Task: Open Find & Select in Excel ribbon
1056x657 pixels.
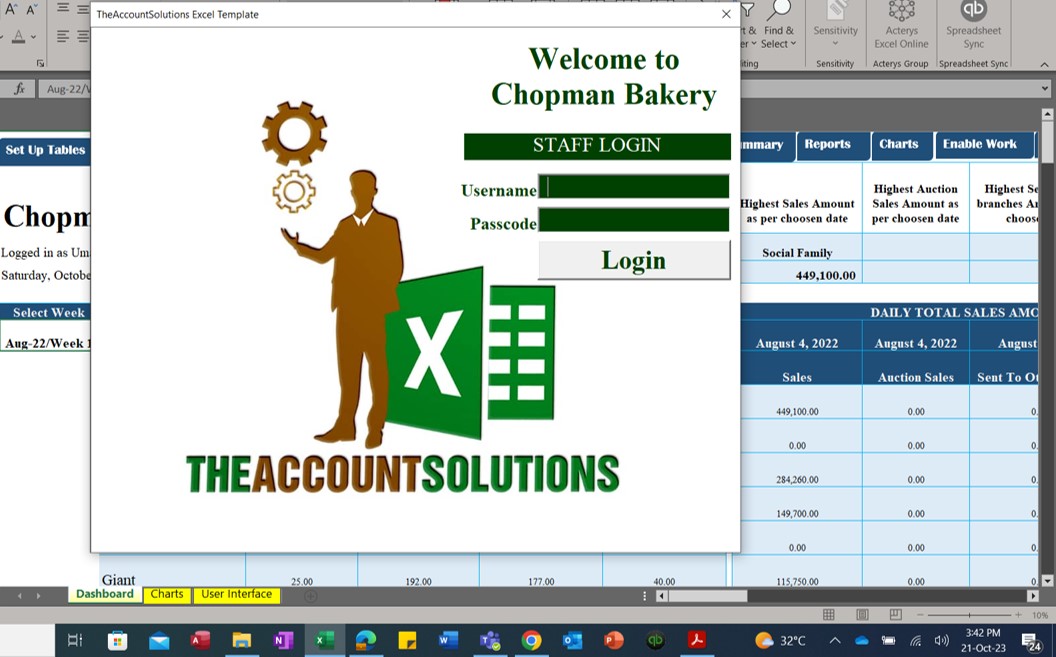Action: (x=779, y=27)
